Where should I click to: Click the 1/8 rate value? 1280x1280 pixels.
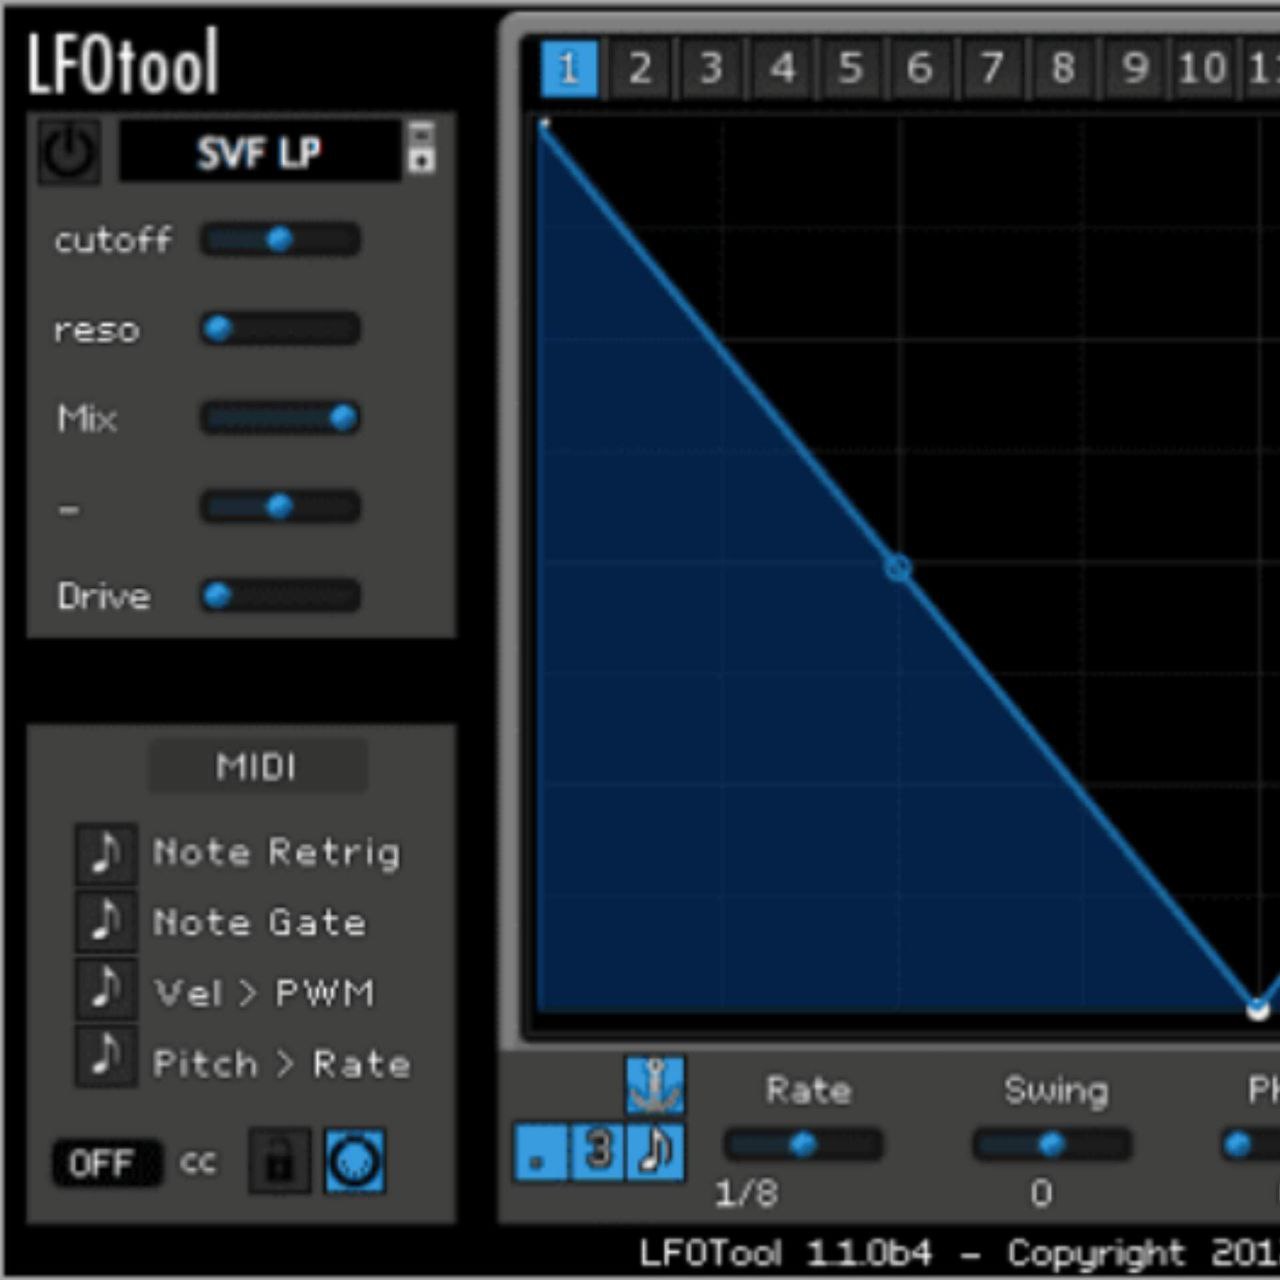746,1193
